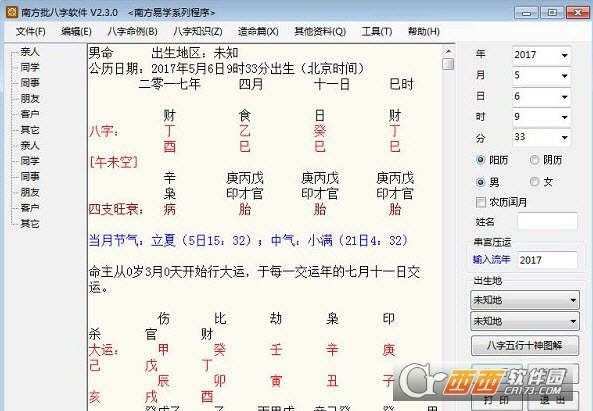Open the 其他资料(Q) menu
The image size is (593, 411).
point(320,31)
